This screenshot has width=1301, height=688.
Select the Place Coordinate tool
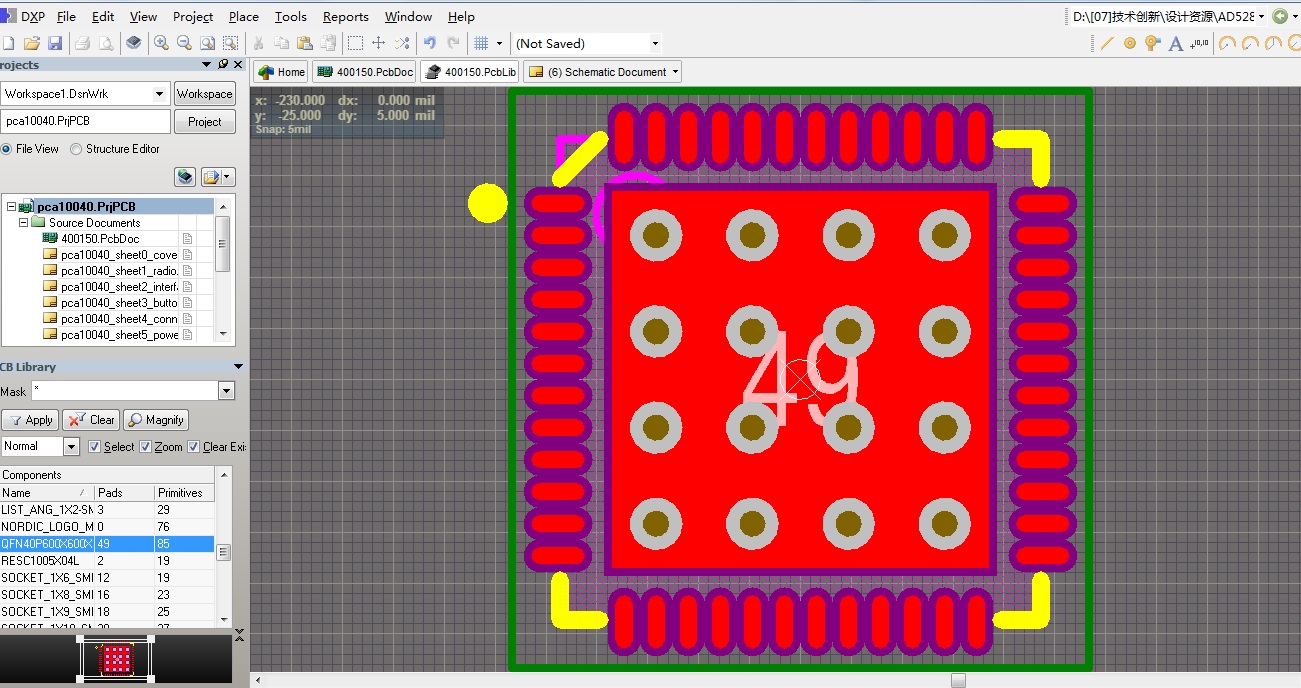pos(1199,43)
